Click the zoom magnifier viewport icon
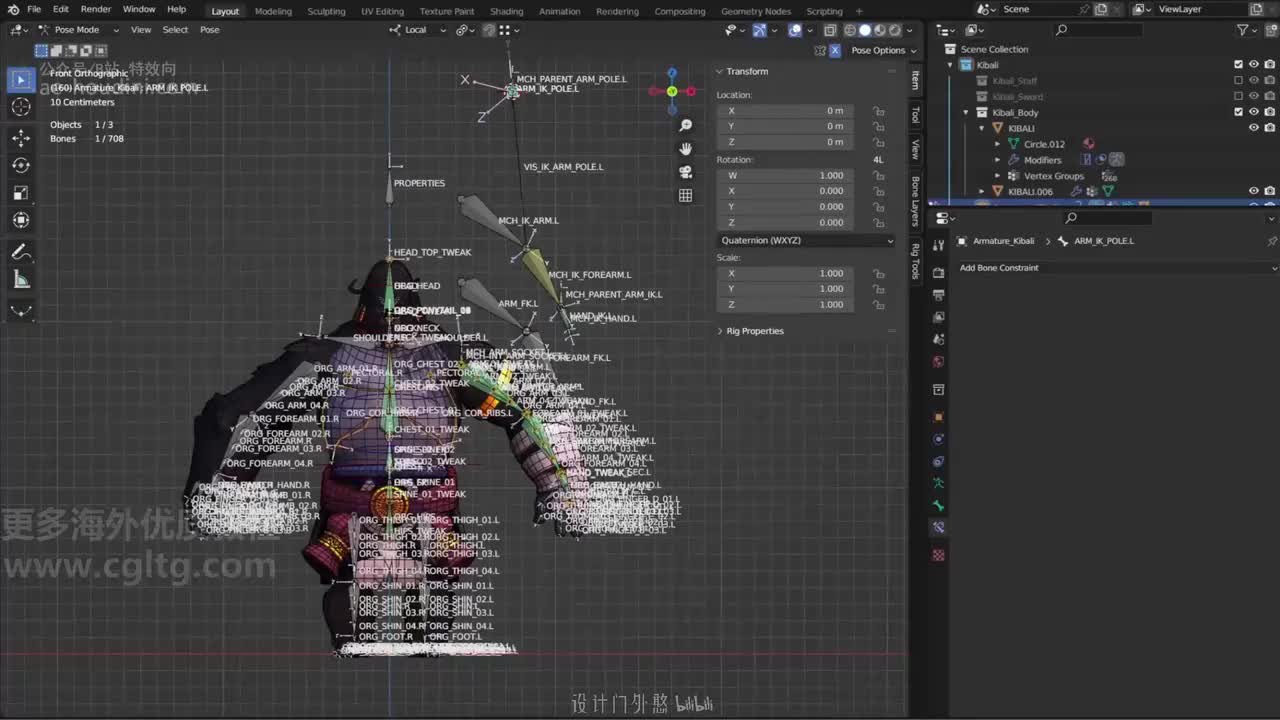The height and width of the screenshot is (720, 1280). 685,125
